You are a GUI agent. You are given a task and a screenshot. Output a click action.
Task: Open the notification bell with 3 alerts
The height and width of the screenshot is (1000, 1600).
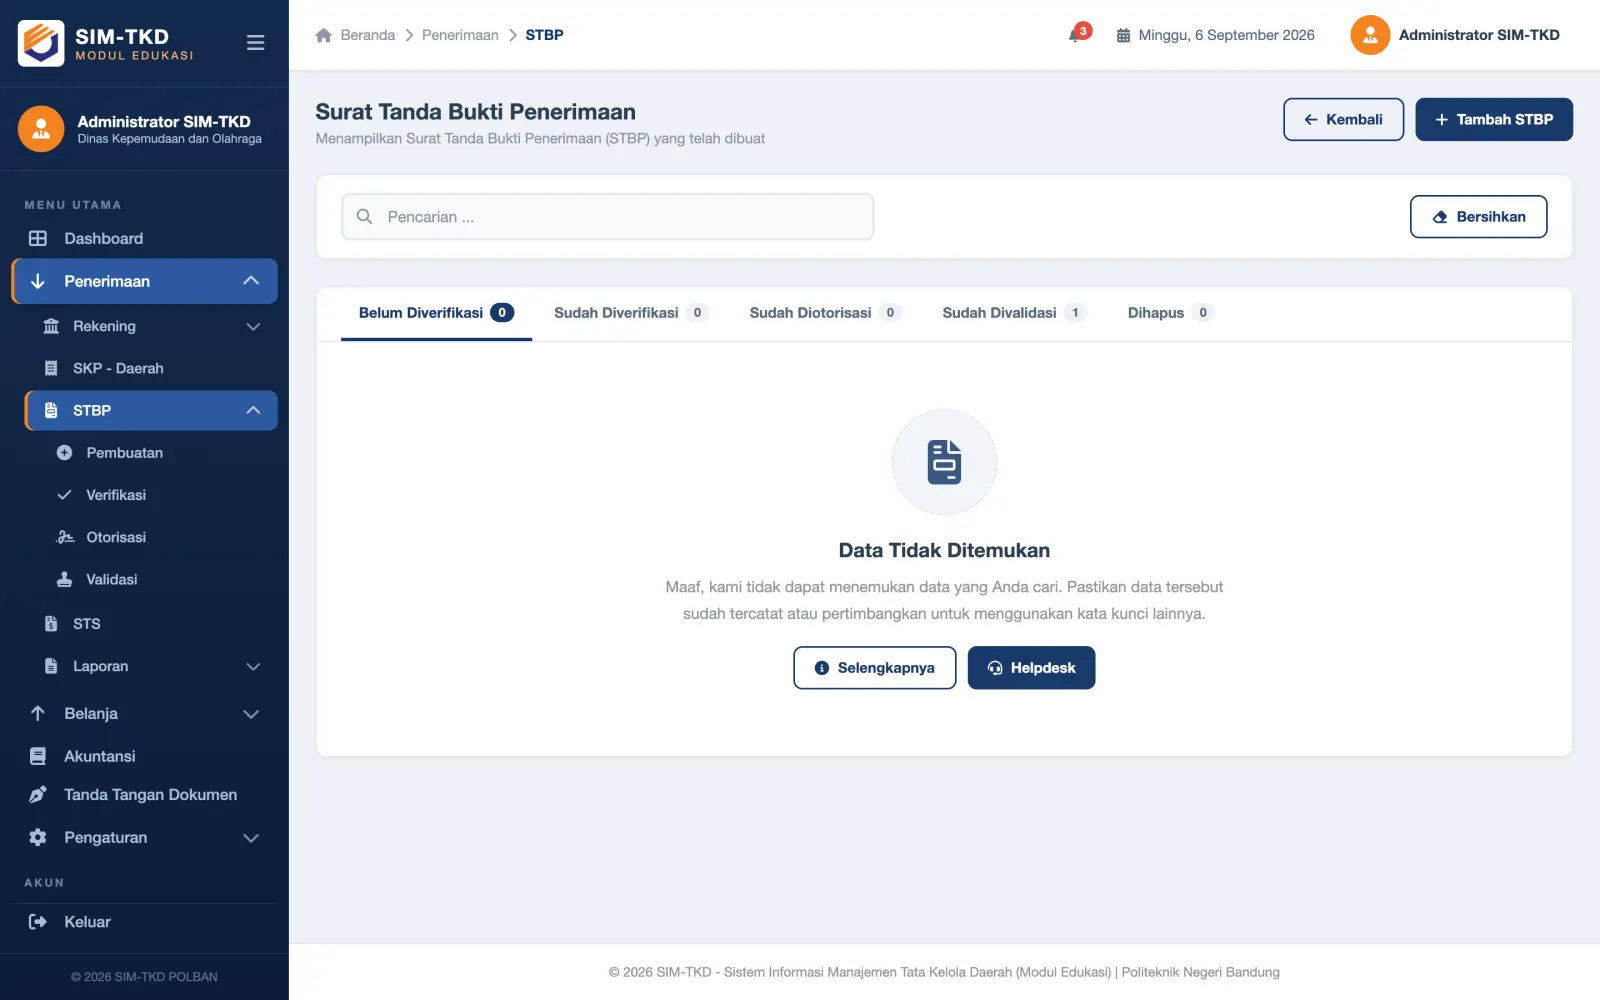point(1077,34)
